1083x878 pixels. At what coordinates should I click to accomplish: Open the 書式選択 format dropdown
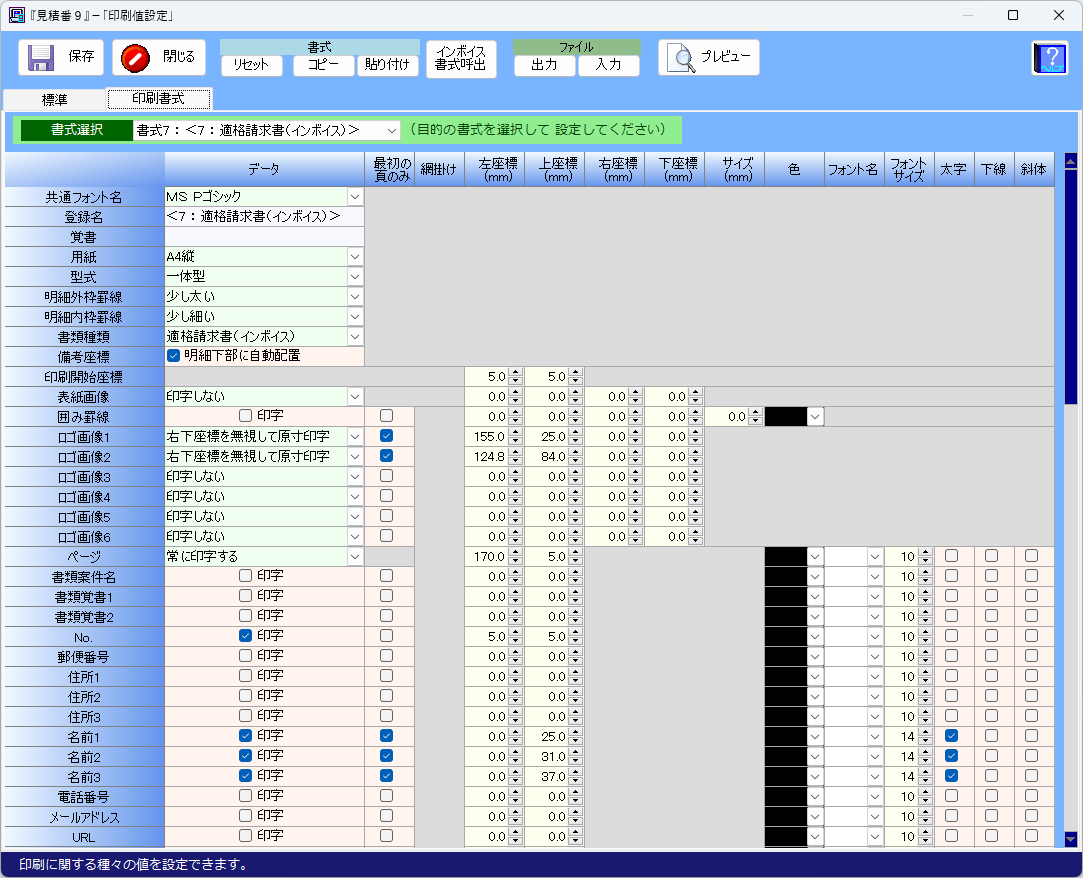click(x=392, y=130)
